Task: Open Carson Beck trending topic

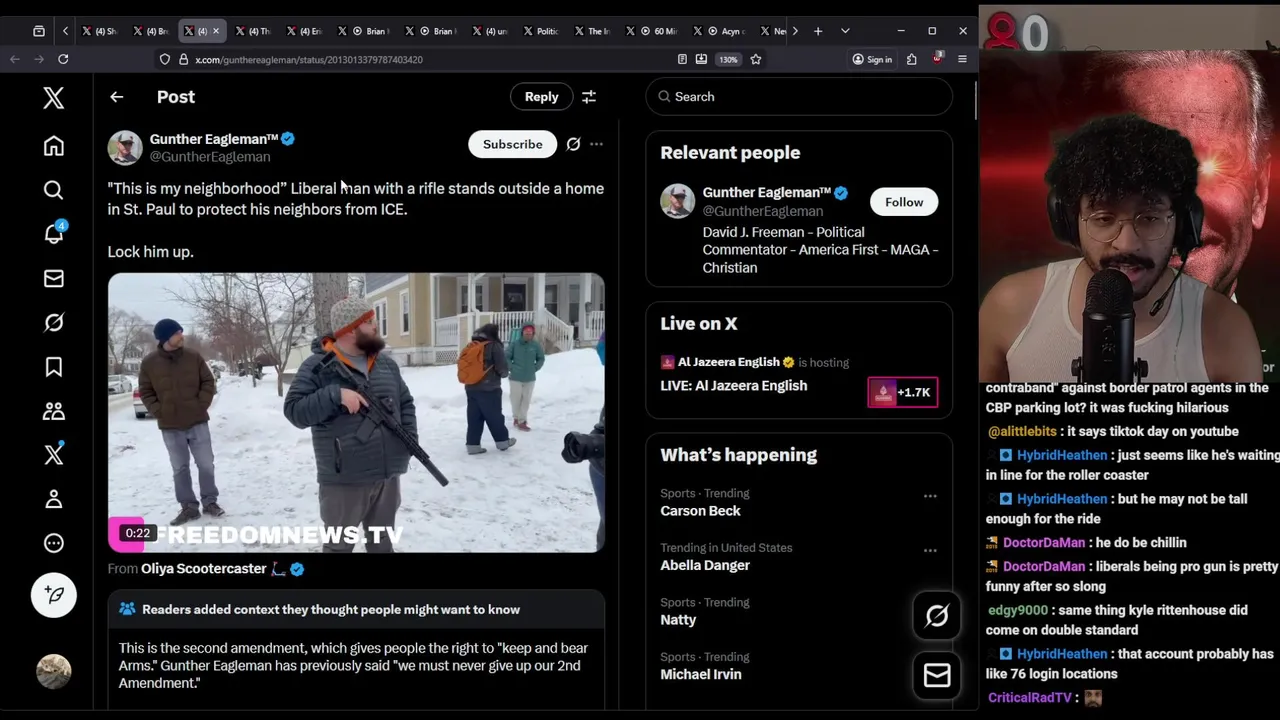Action: 700,511
